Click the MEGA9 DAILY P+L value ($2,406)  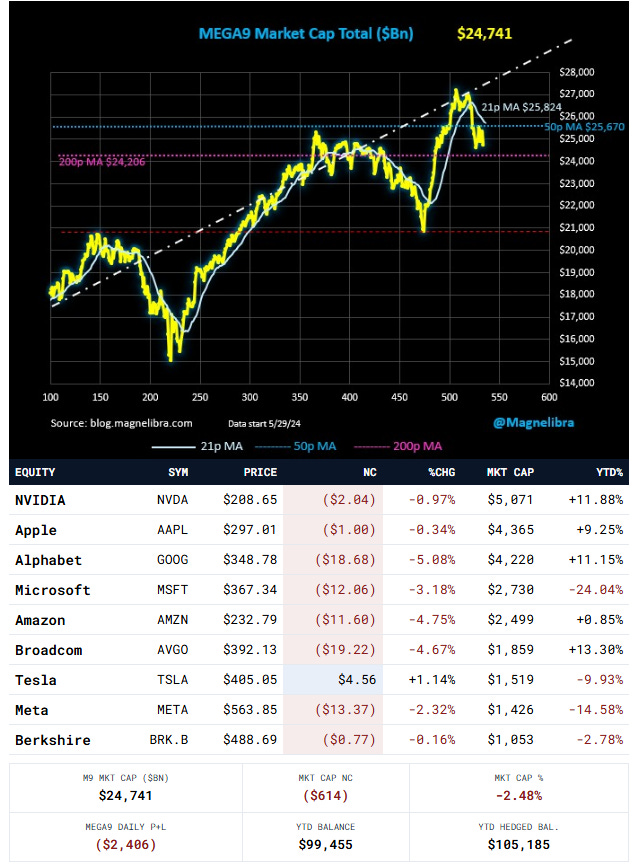(126, 845)
